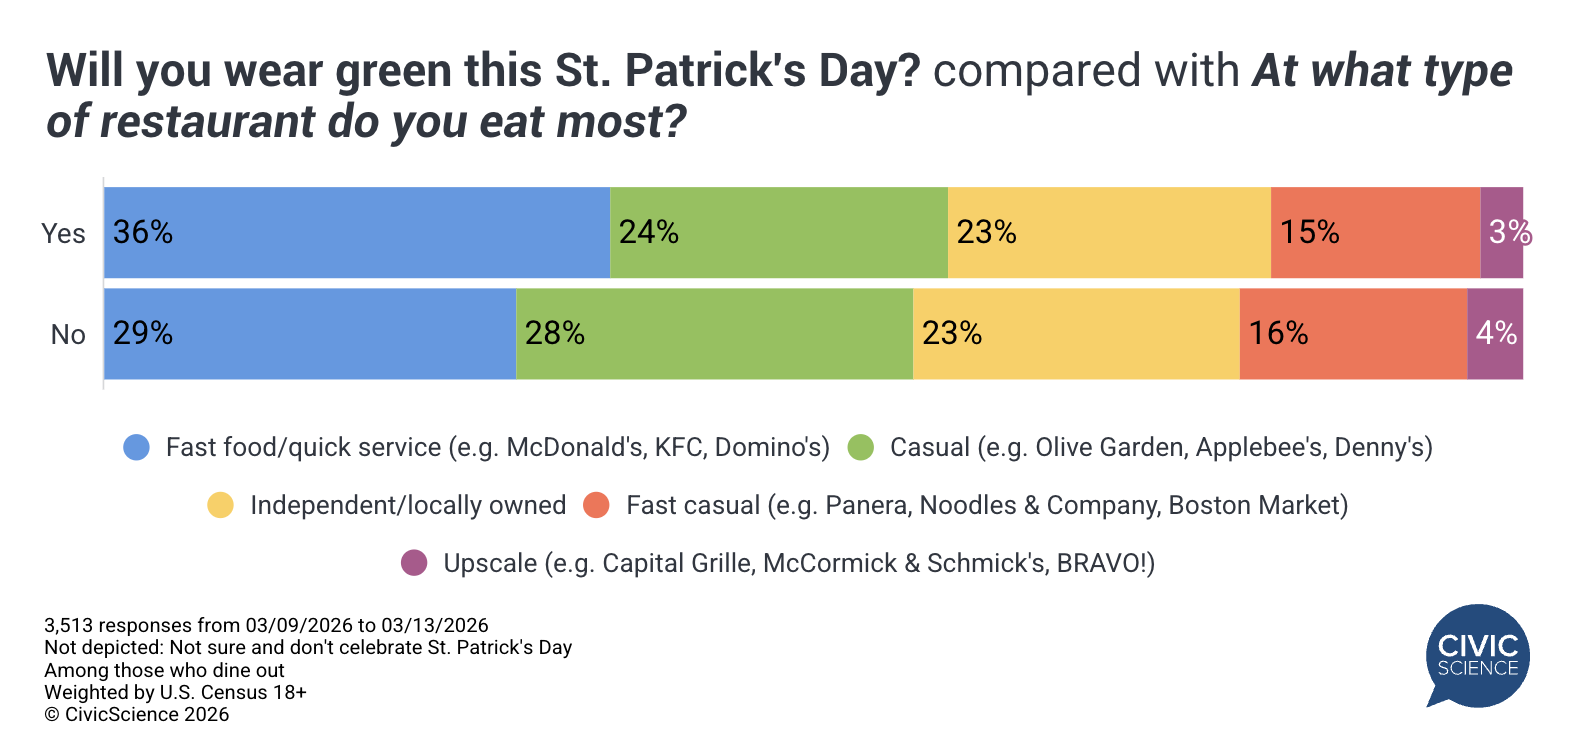
Task: Click the 28% casual bar in No row
Action: 714,334
